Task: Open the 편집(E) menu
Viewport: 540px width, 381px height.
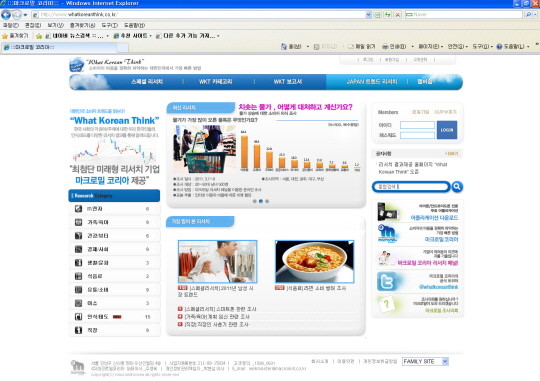Action: [x=33, y=25]
